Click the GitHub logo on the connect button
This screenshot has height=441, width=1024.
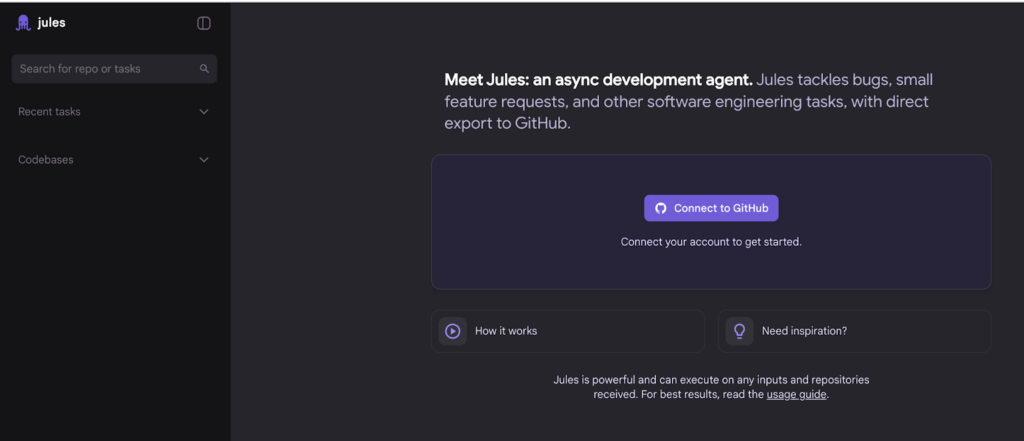(x=661, y=208)
